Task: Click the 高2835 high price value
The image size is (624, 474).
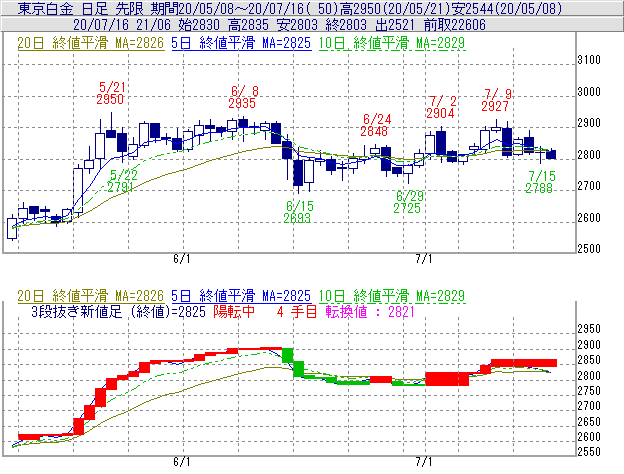Action: click(x=248, y=25)
